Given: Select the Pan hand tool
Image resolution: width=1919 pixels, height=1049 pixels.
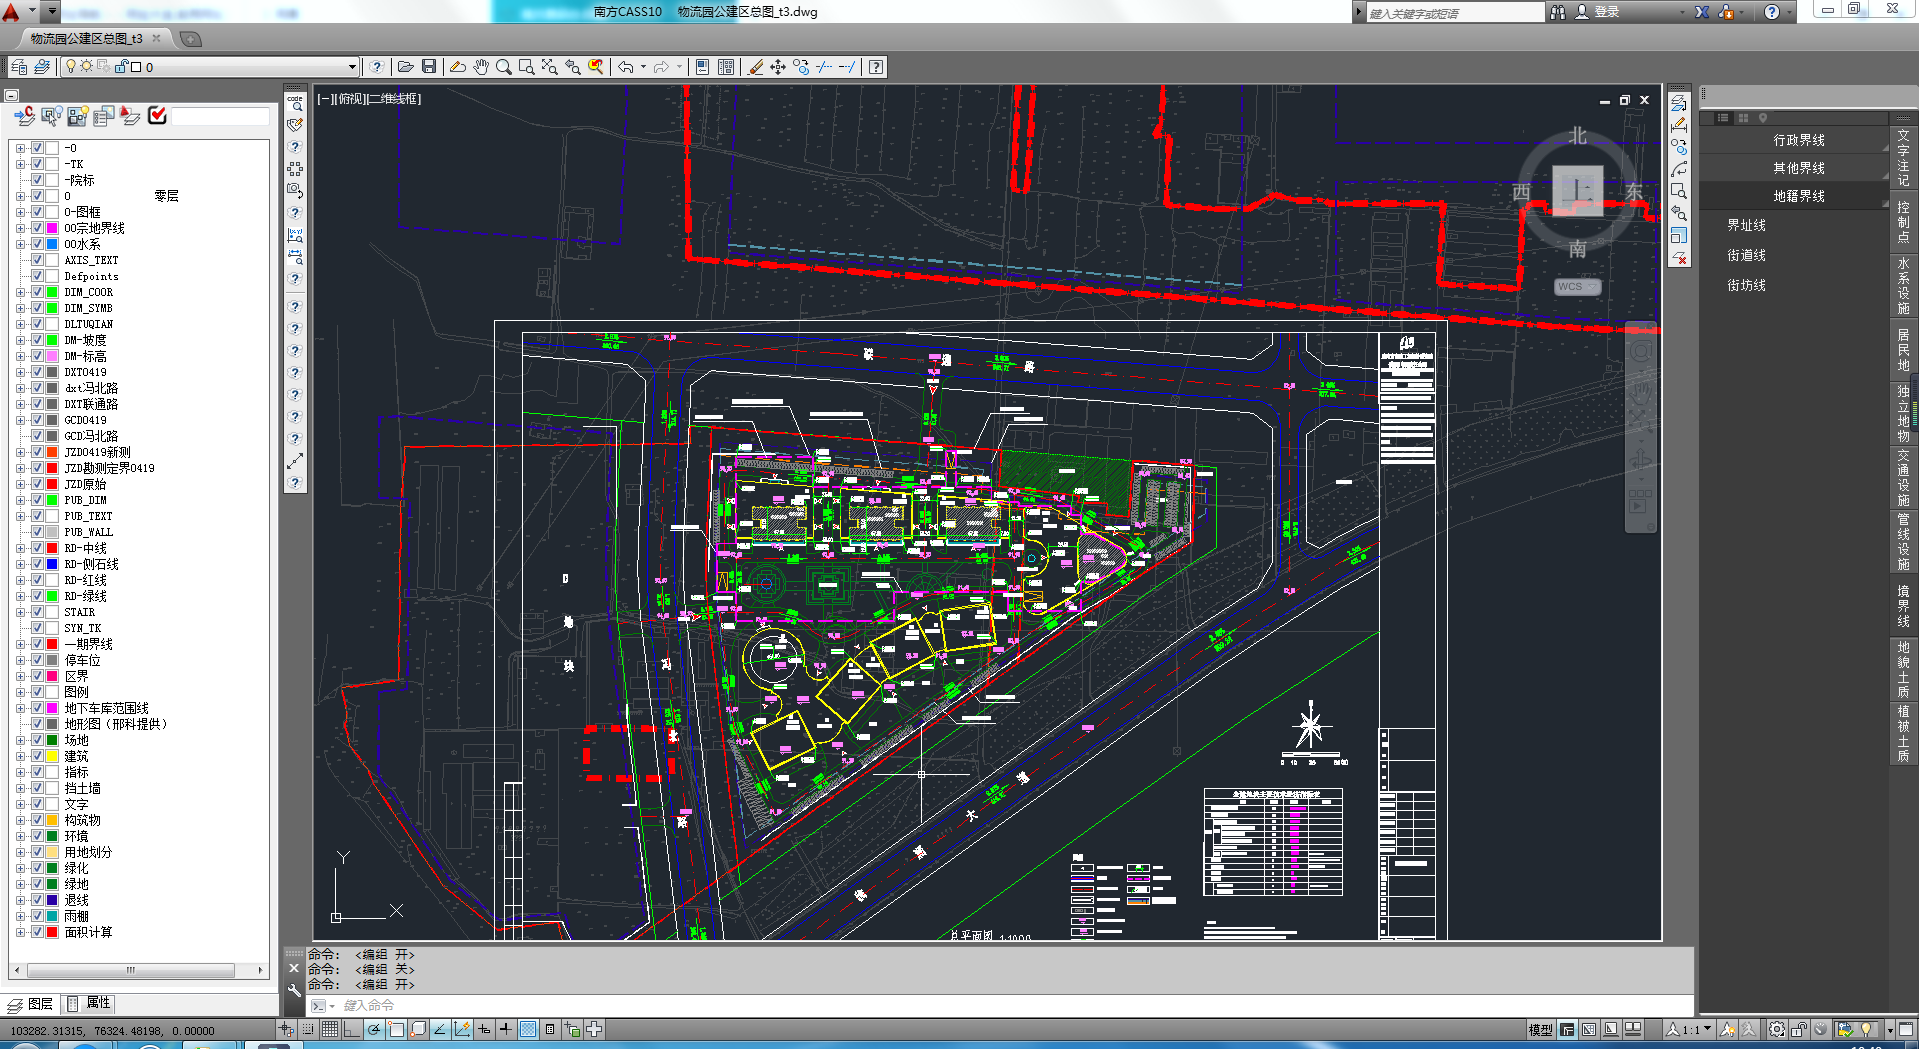Looking at the screenshot, I should [481, 67].
